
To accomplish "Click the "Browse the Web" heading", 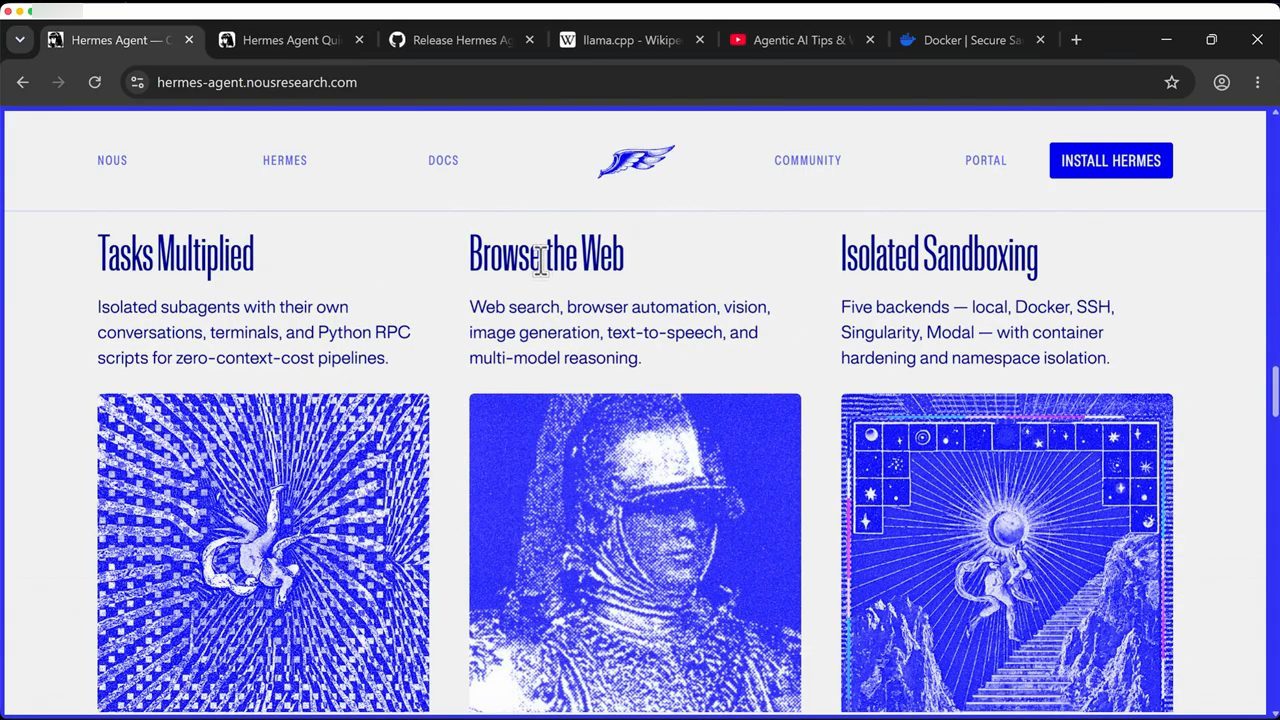I will (x=546, y=255).
